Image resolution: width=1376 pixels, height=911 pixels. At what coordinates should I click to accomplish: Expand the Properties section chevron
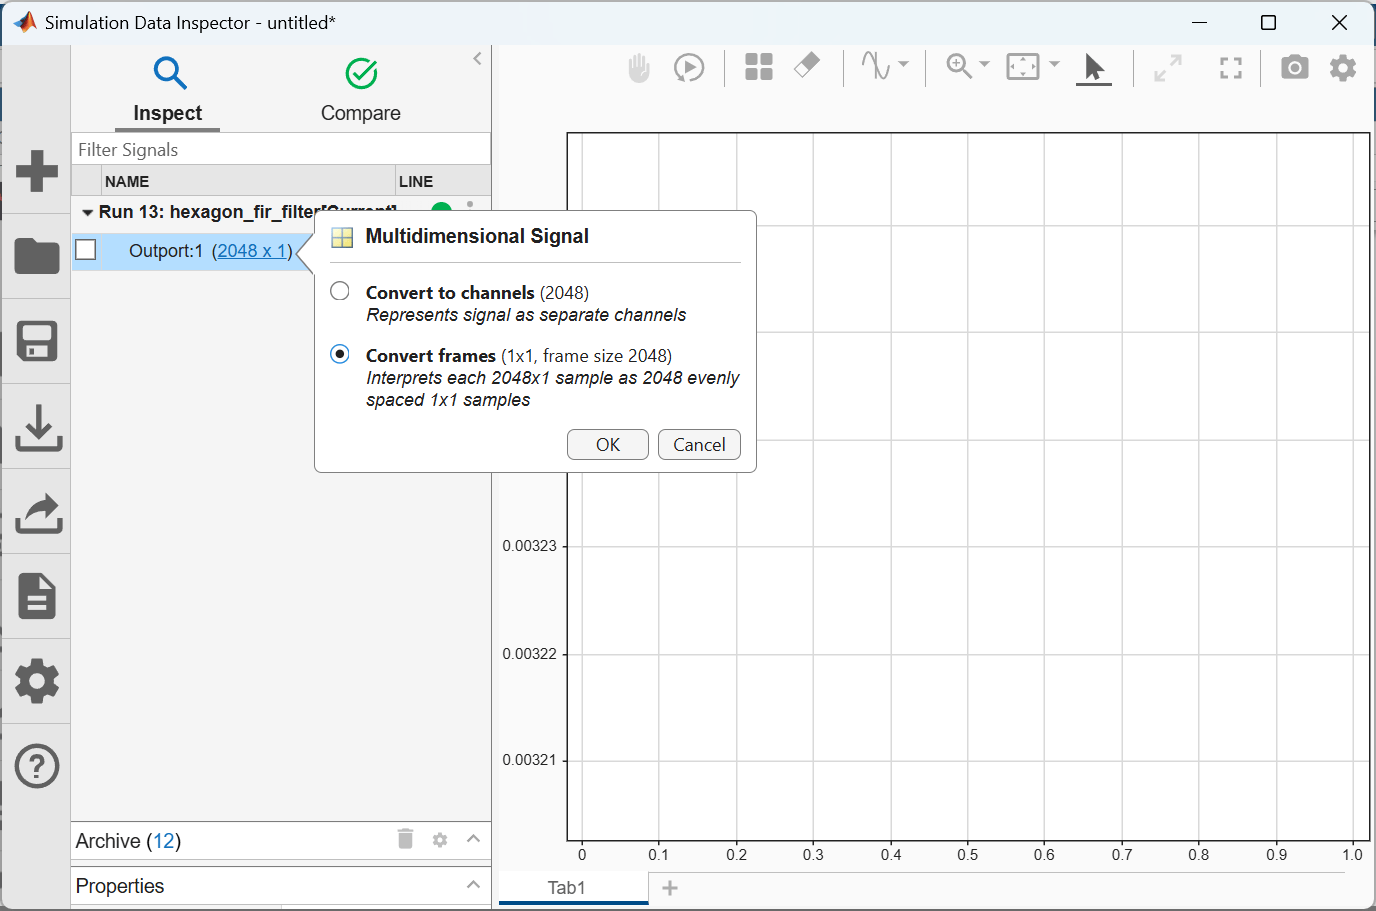[x=473, y=885]
